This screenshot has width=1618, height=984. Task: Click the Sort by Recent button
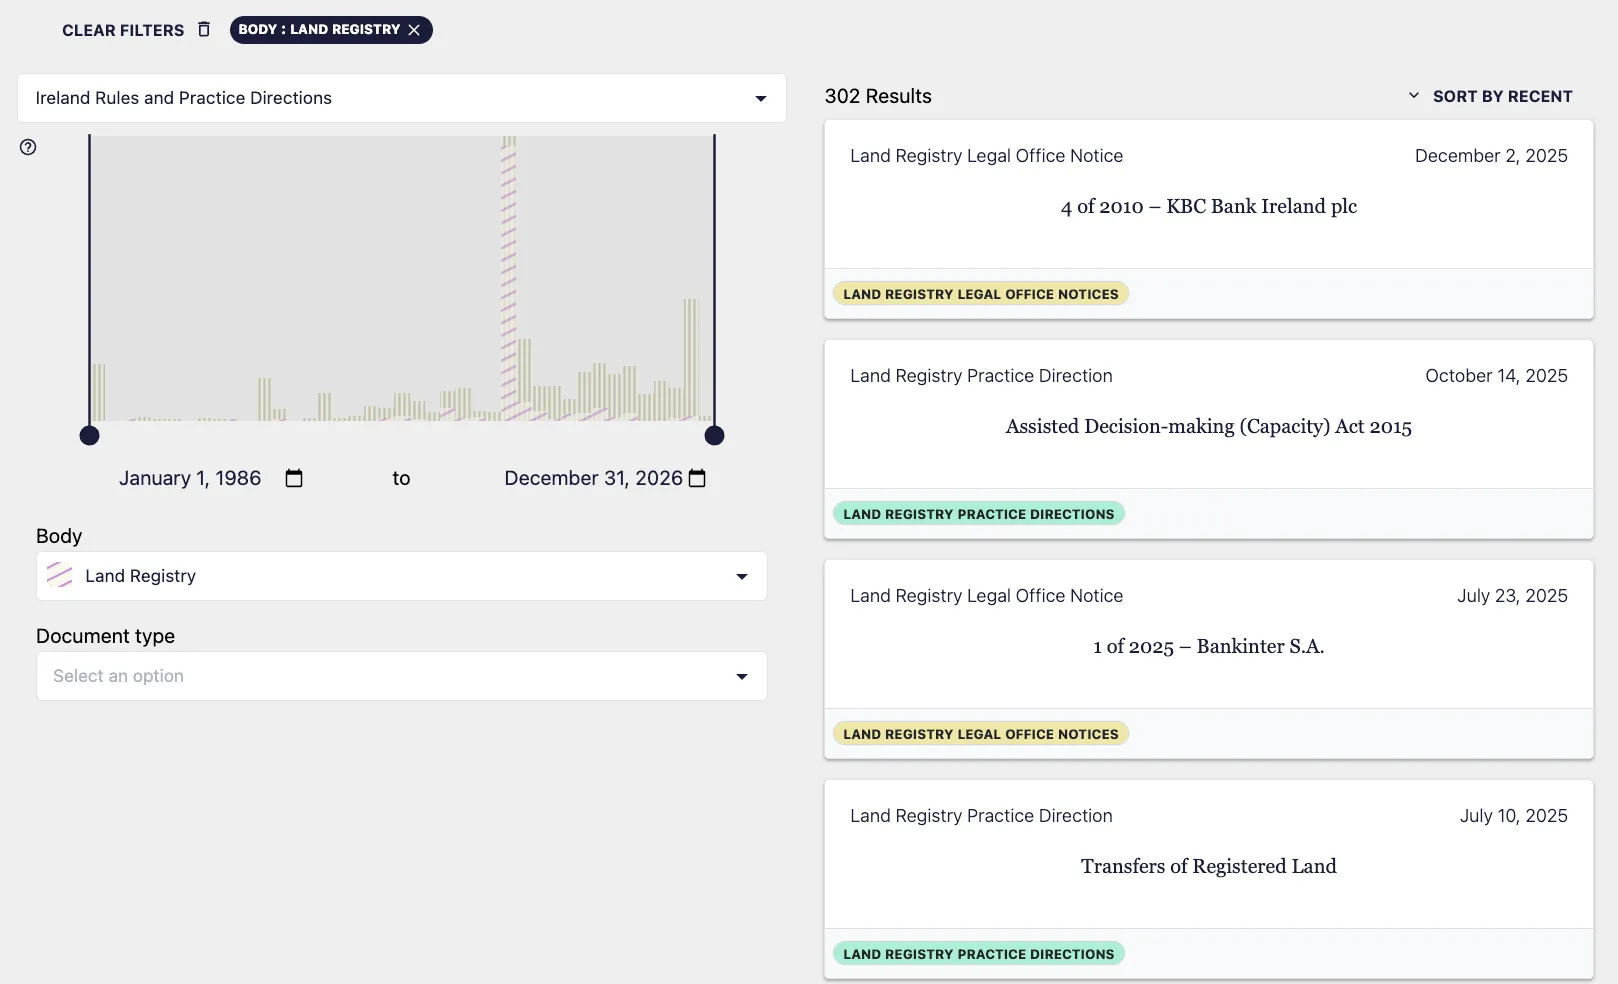click(1502, 96)
